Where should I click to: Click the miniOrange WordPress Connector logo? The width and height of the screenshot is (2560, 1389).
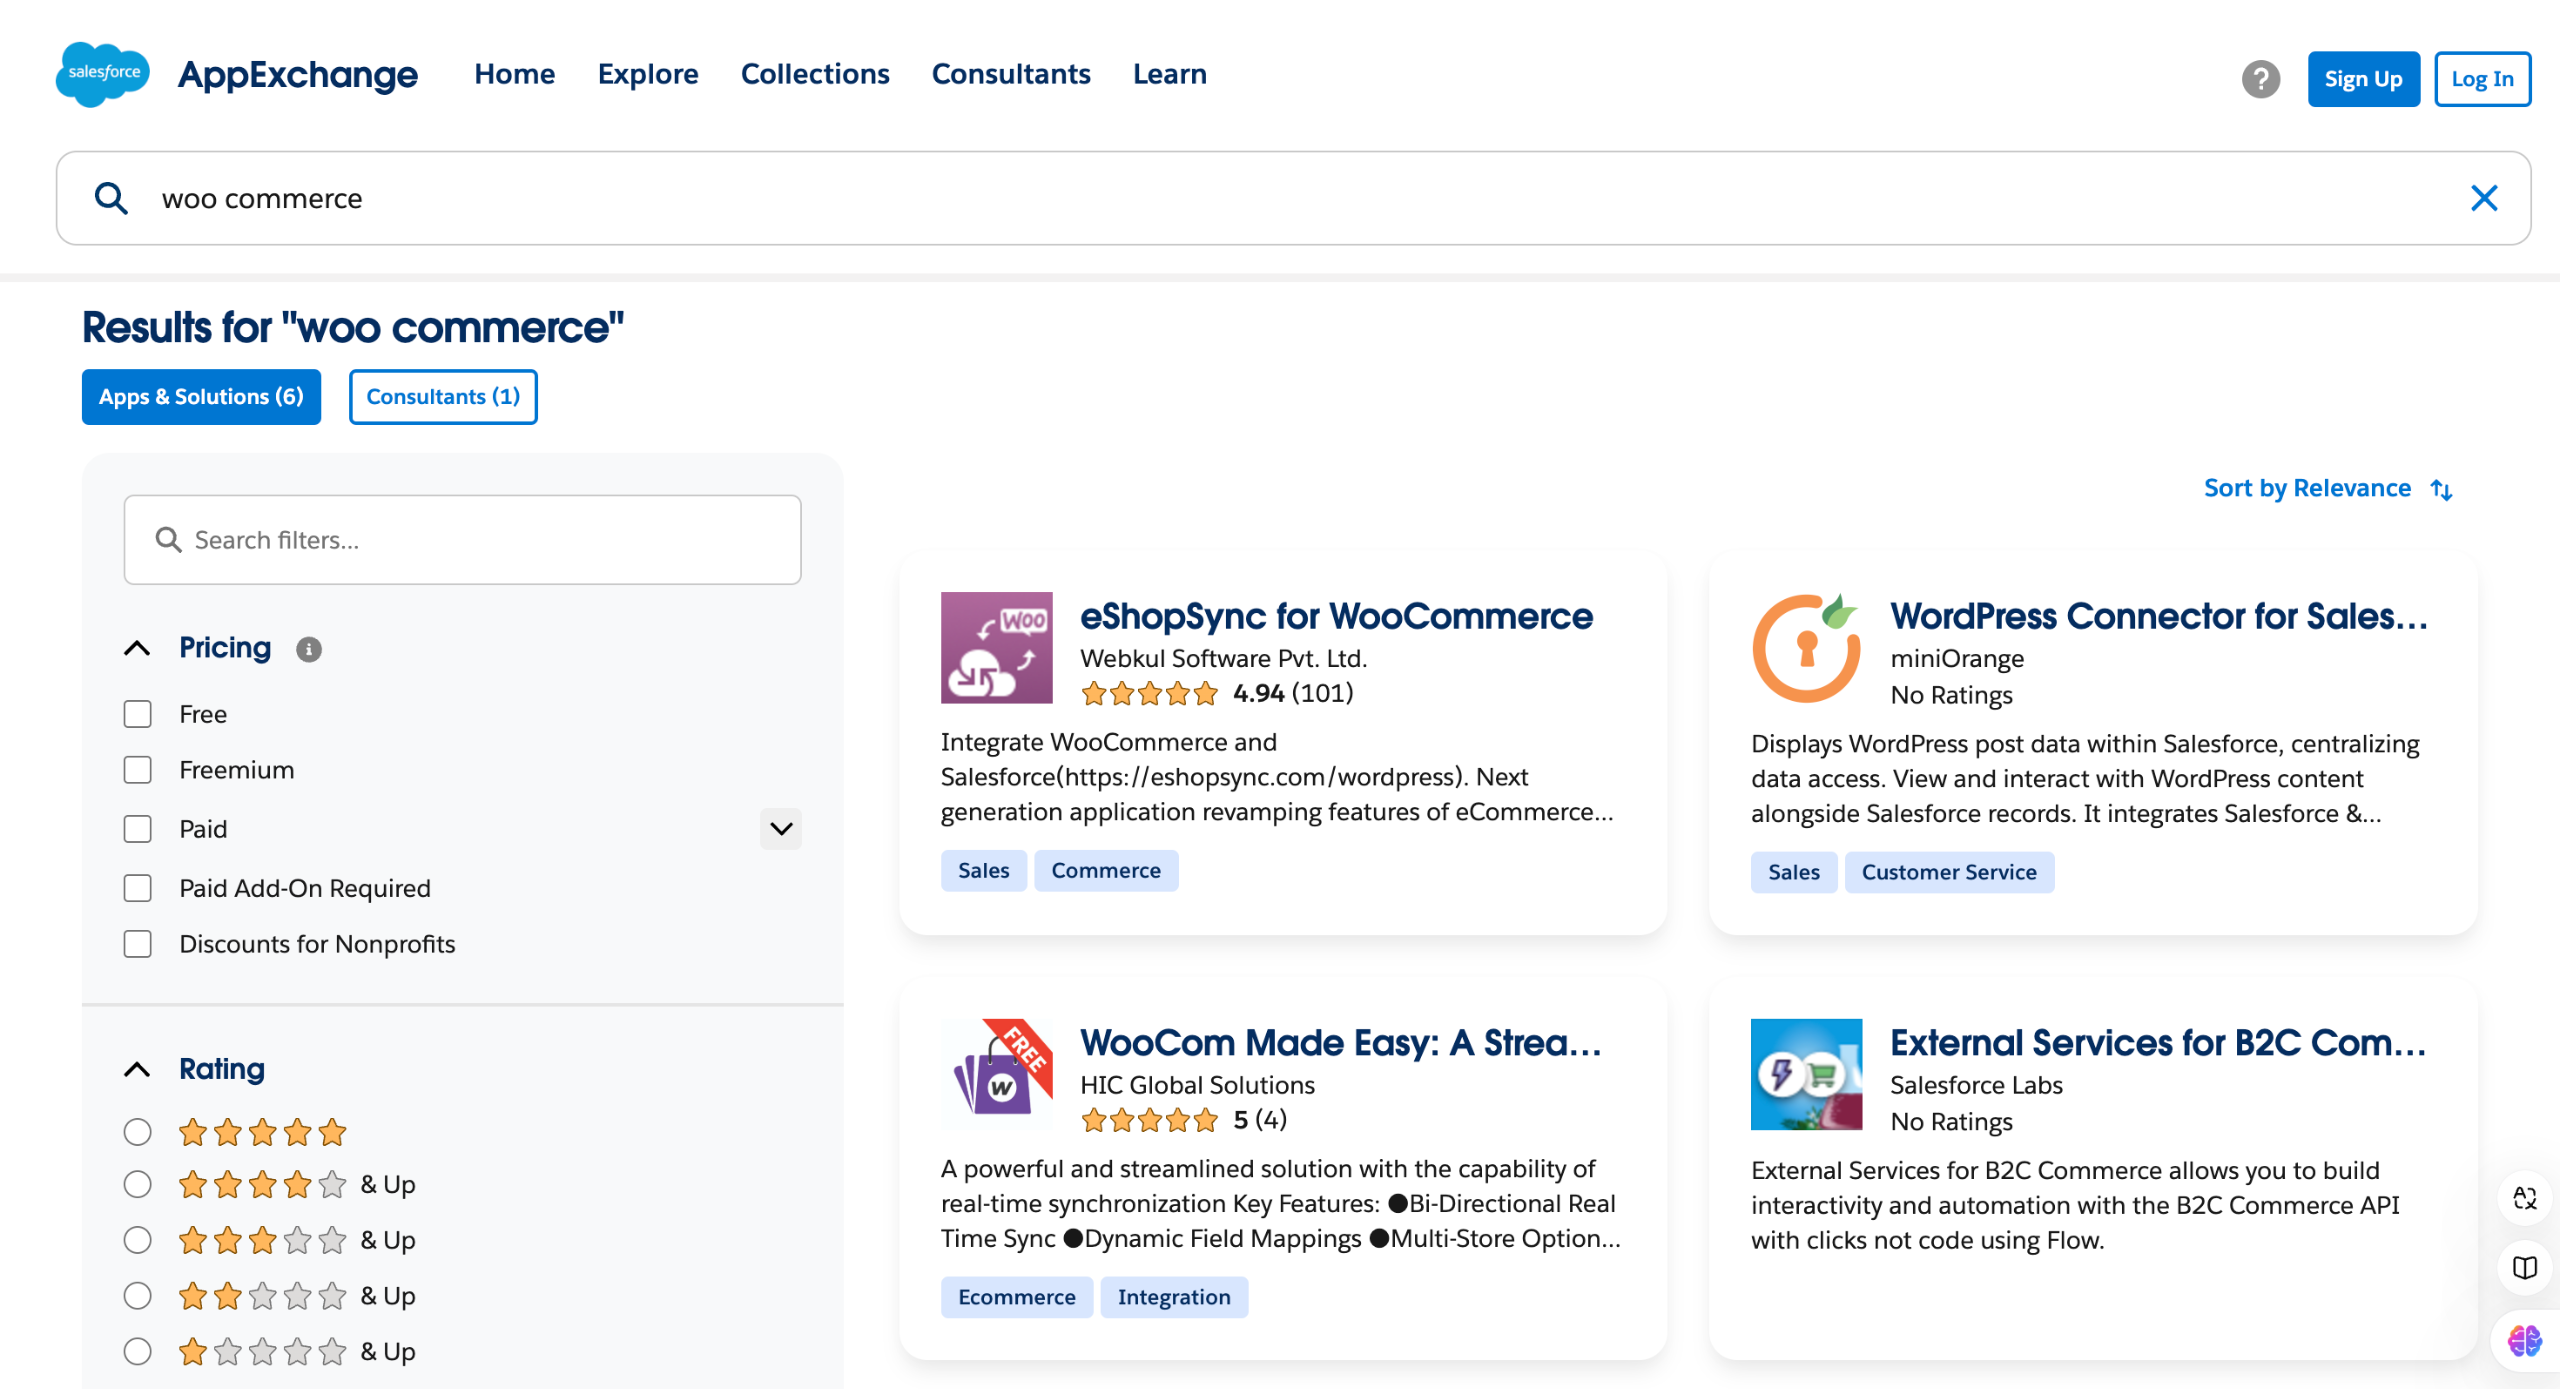click(1806, 648)
